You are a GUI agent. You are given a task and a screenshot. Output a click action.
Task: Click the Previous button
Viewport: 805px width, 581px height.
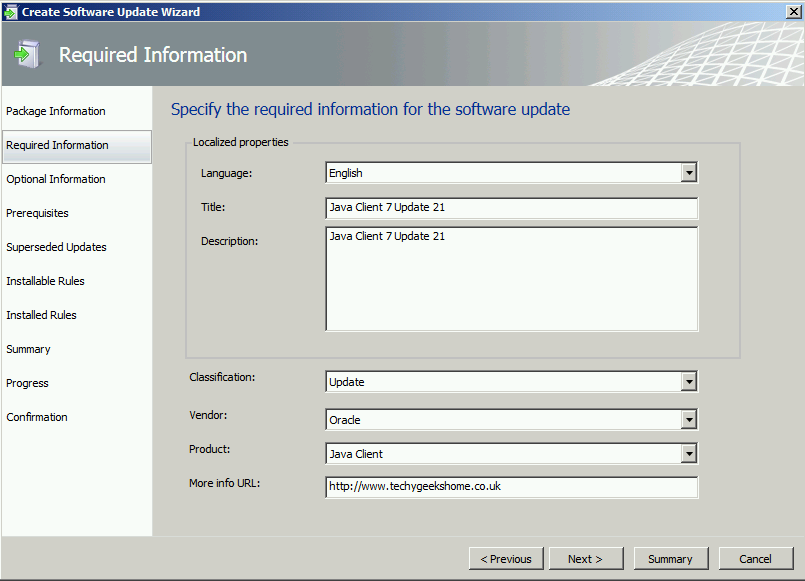tap(506, 558)
